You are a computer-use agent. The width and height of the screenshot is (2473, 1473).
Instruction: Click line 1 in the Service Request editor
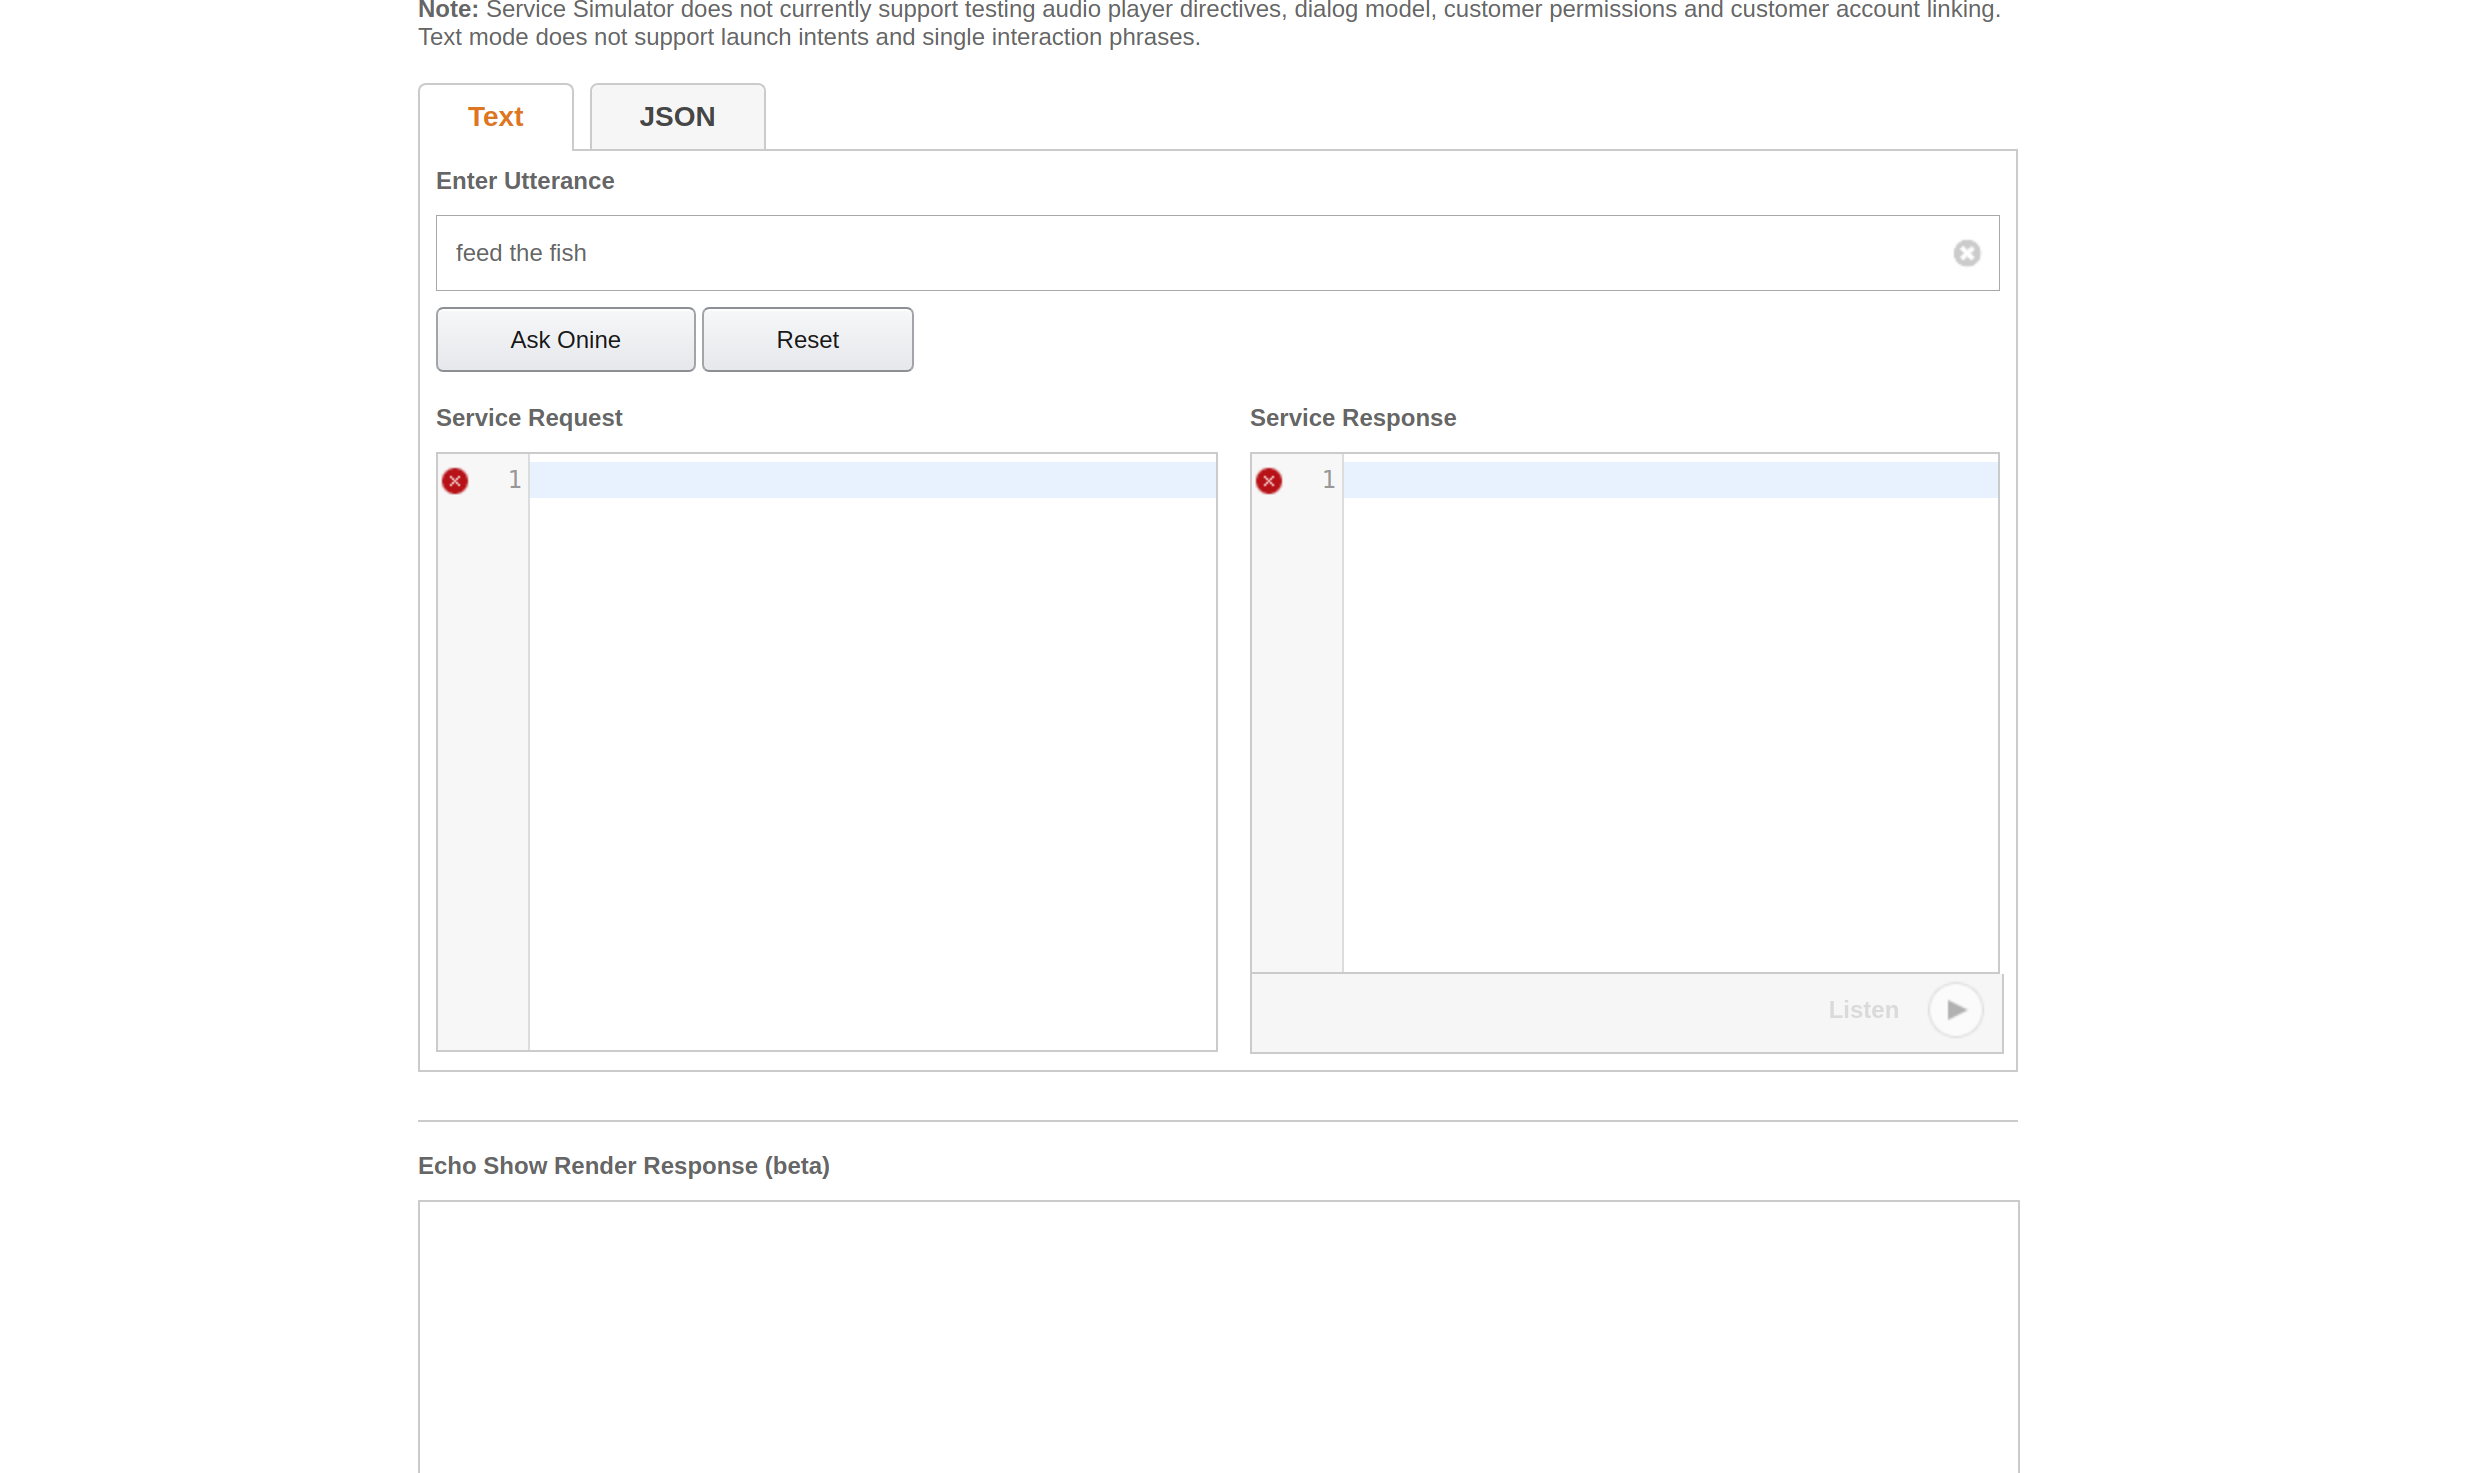click(x=872, y=480)
